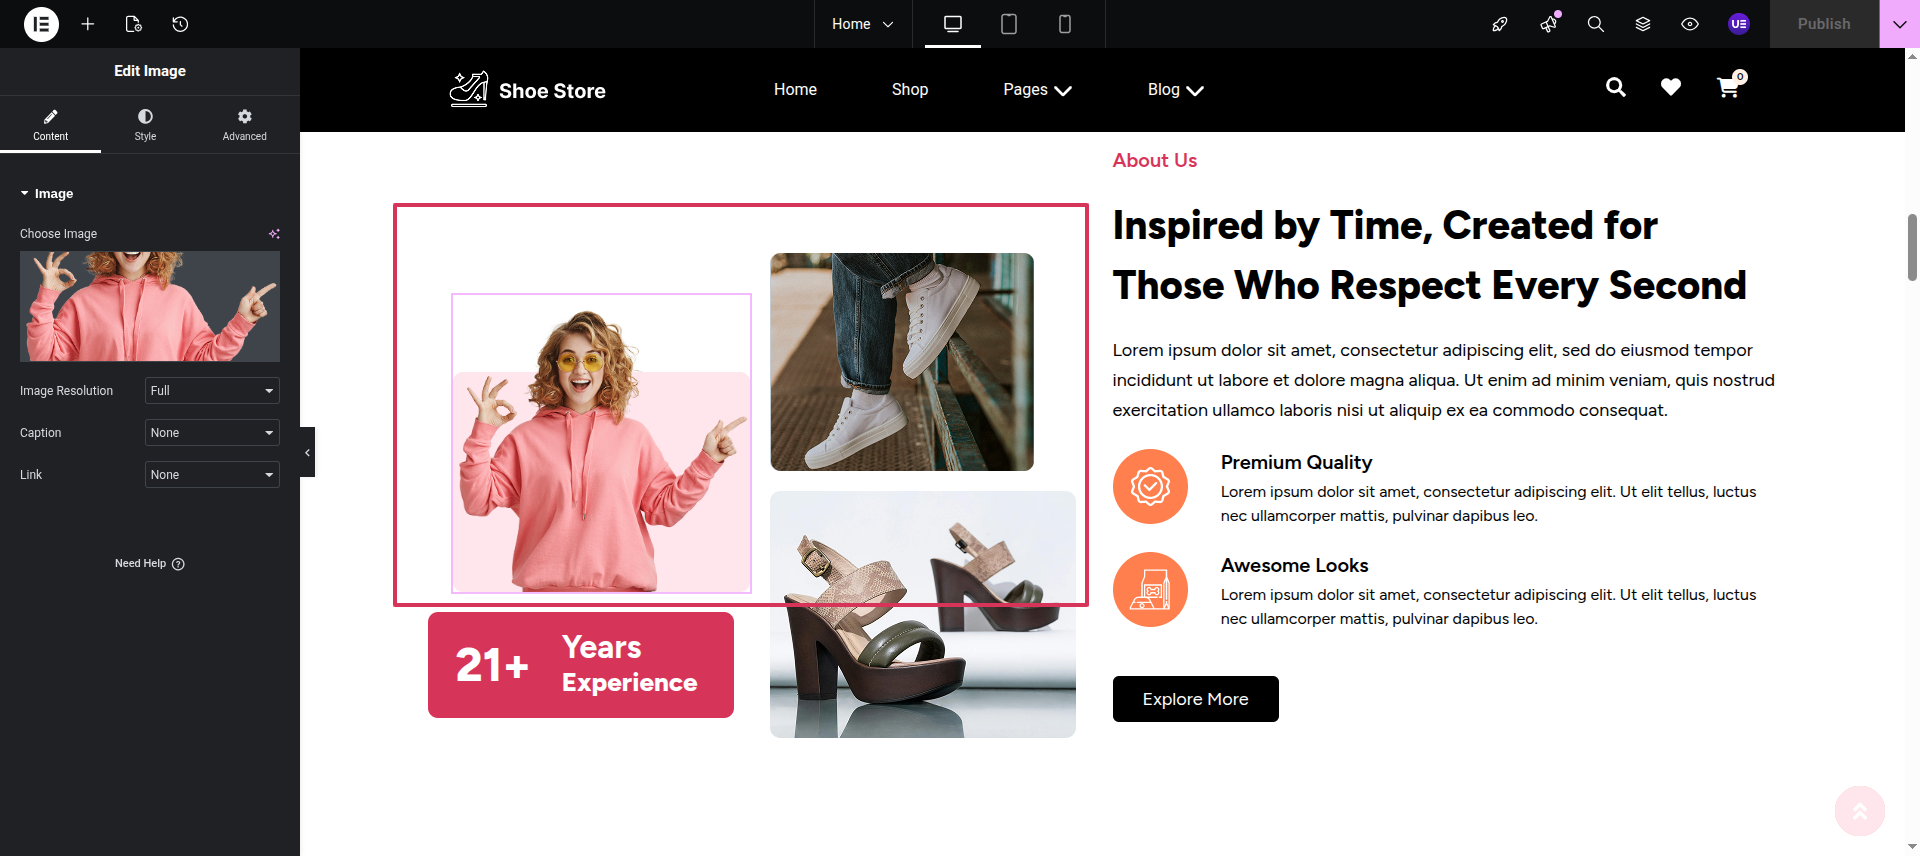Switch to tablet responsive view
This screenshot has width=1920, height=856.
(x=1009, y=24)
